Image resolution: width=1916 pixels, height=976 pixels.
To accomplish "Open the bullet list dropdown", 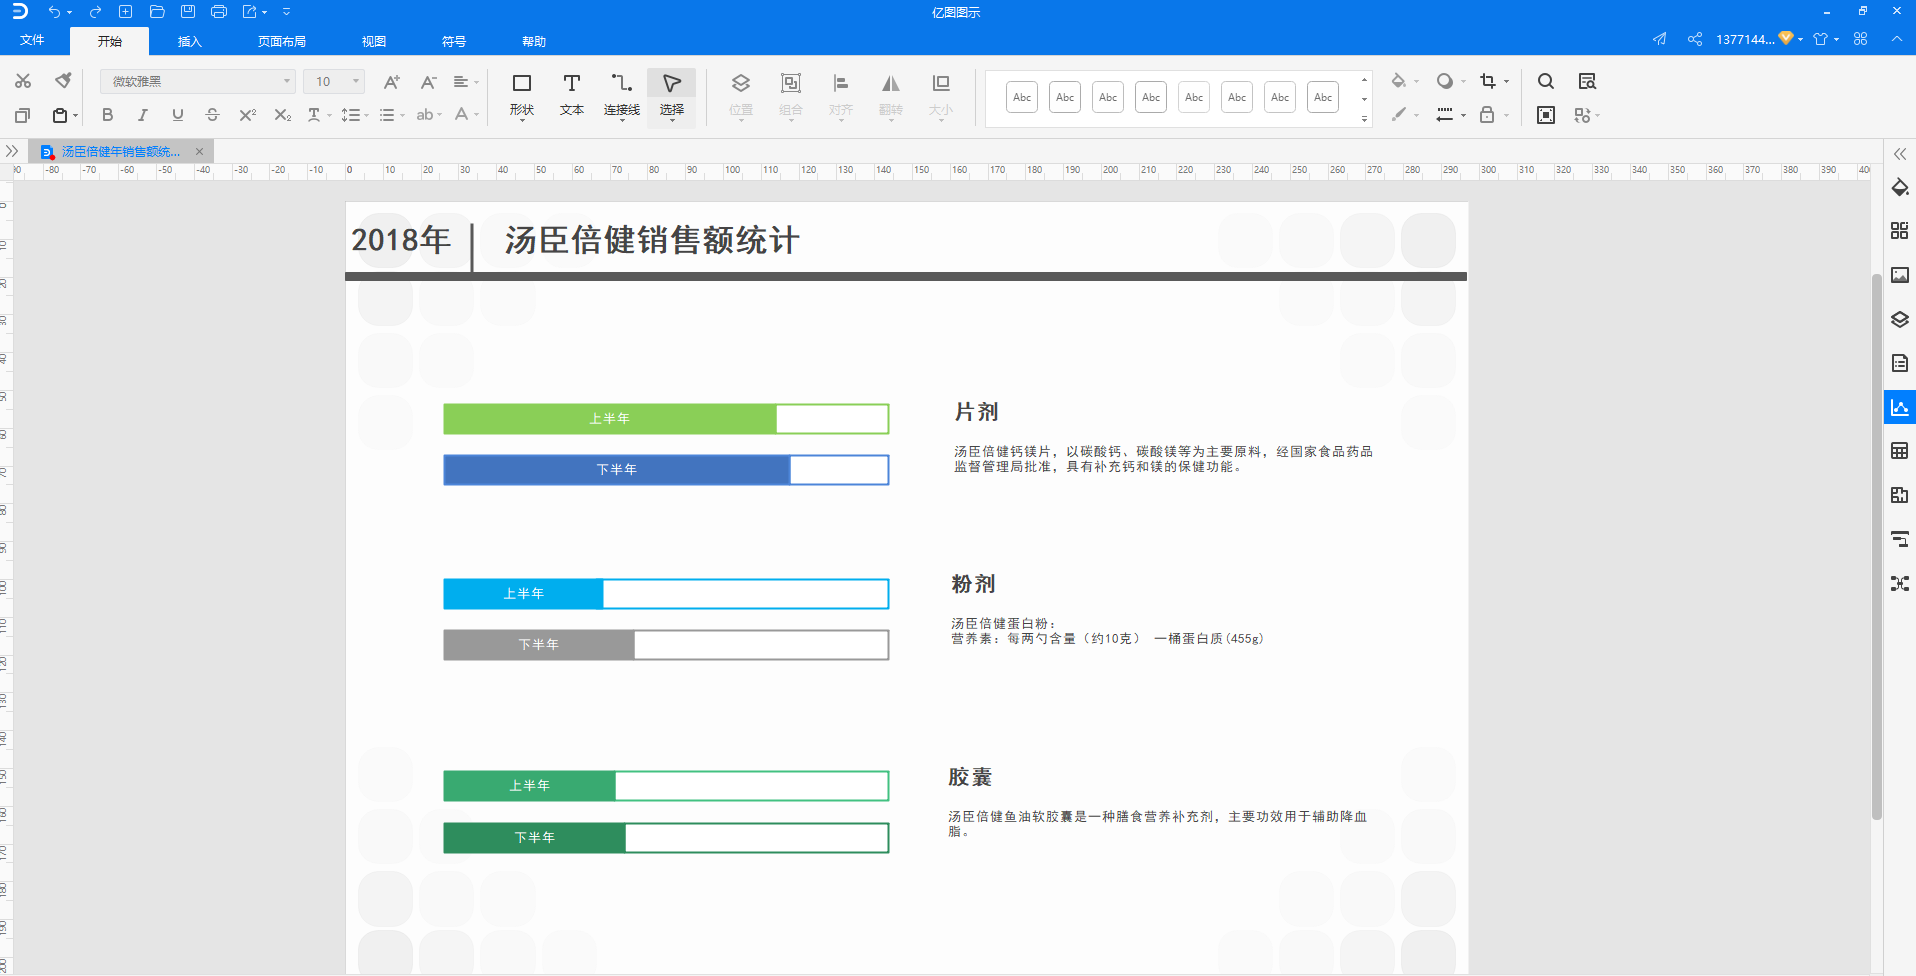I will (x=392, y=115).
